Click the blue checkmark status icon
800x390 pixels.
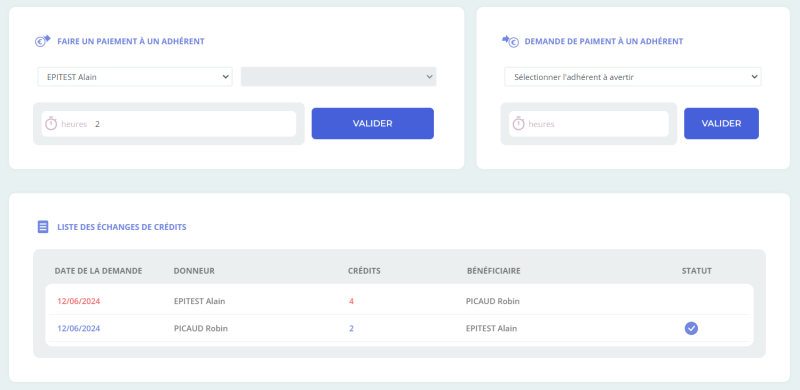pyautogui.click(x=691, y=328)
